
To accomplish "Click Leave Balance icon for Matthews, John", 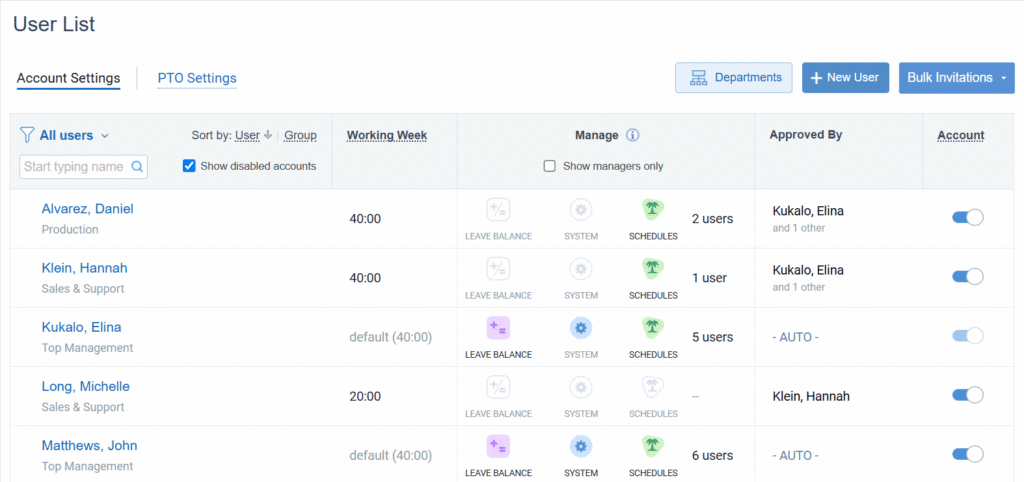I will click(498, 447).
